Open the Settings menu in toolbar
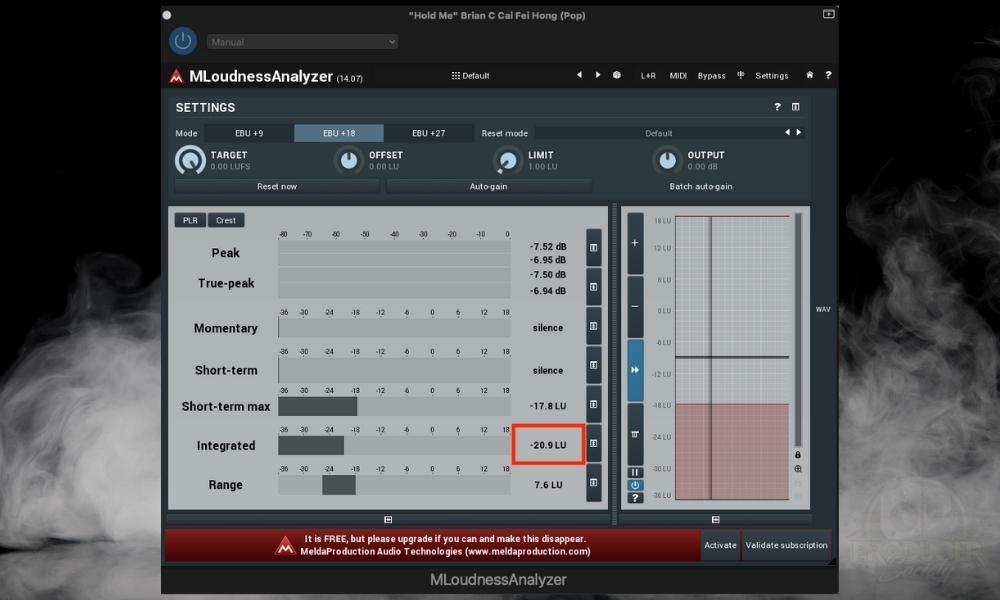The image size is (1000, 600). (772, 76)
